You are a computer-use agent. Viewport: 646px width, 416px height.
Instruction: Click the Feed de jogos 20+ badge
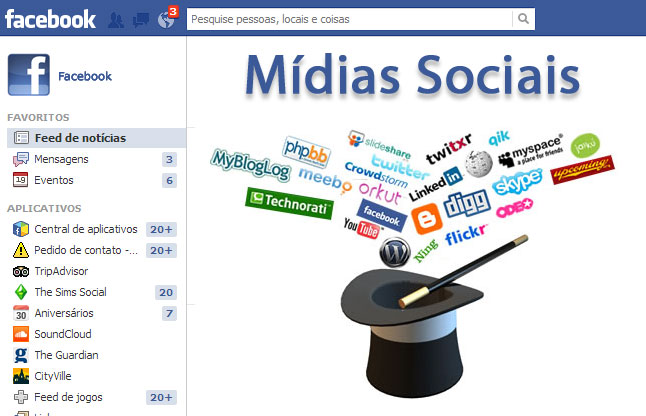coord(161,397)
